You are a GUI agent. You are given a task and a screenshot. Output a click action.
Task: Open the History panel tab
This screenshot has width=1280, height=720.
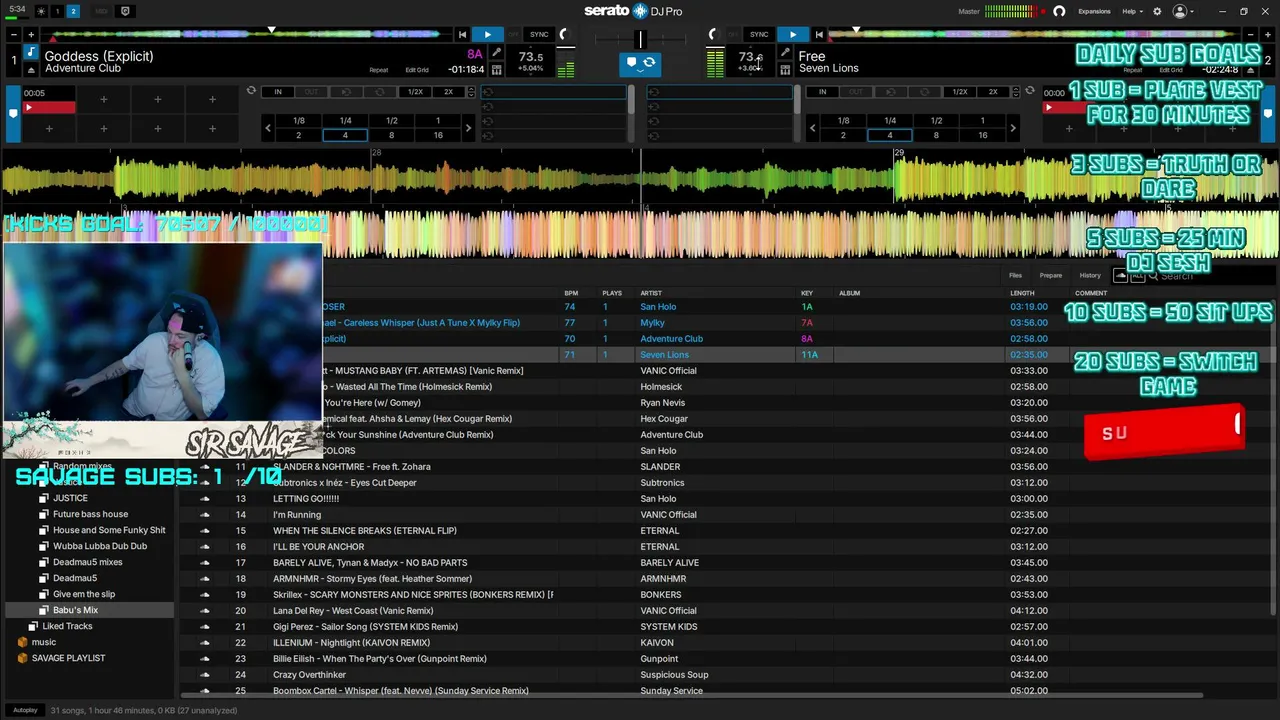(1090, 275)
